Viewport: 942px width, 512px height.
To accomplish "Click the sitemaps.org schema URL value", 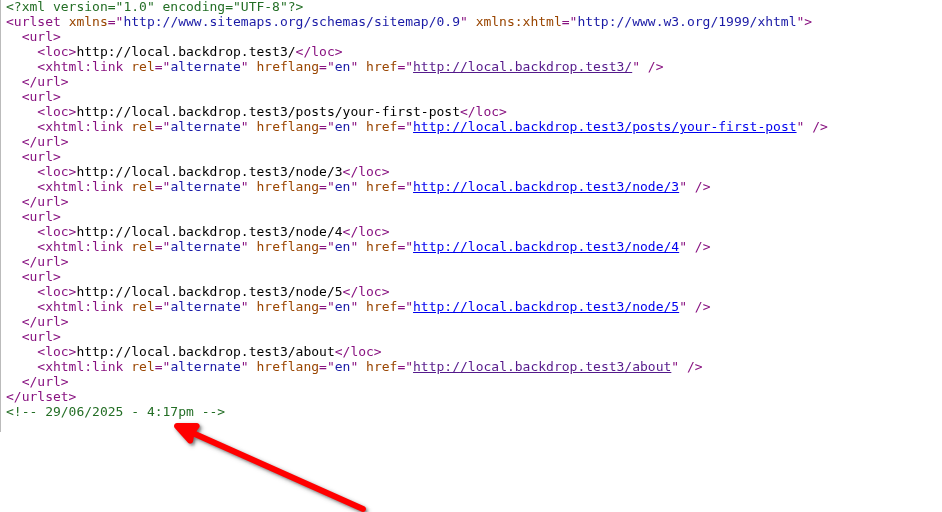I will (x=292, y=22).
